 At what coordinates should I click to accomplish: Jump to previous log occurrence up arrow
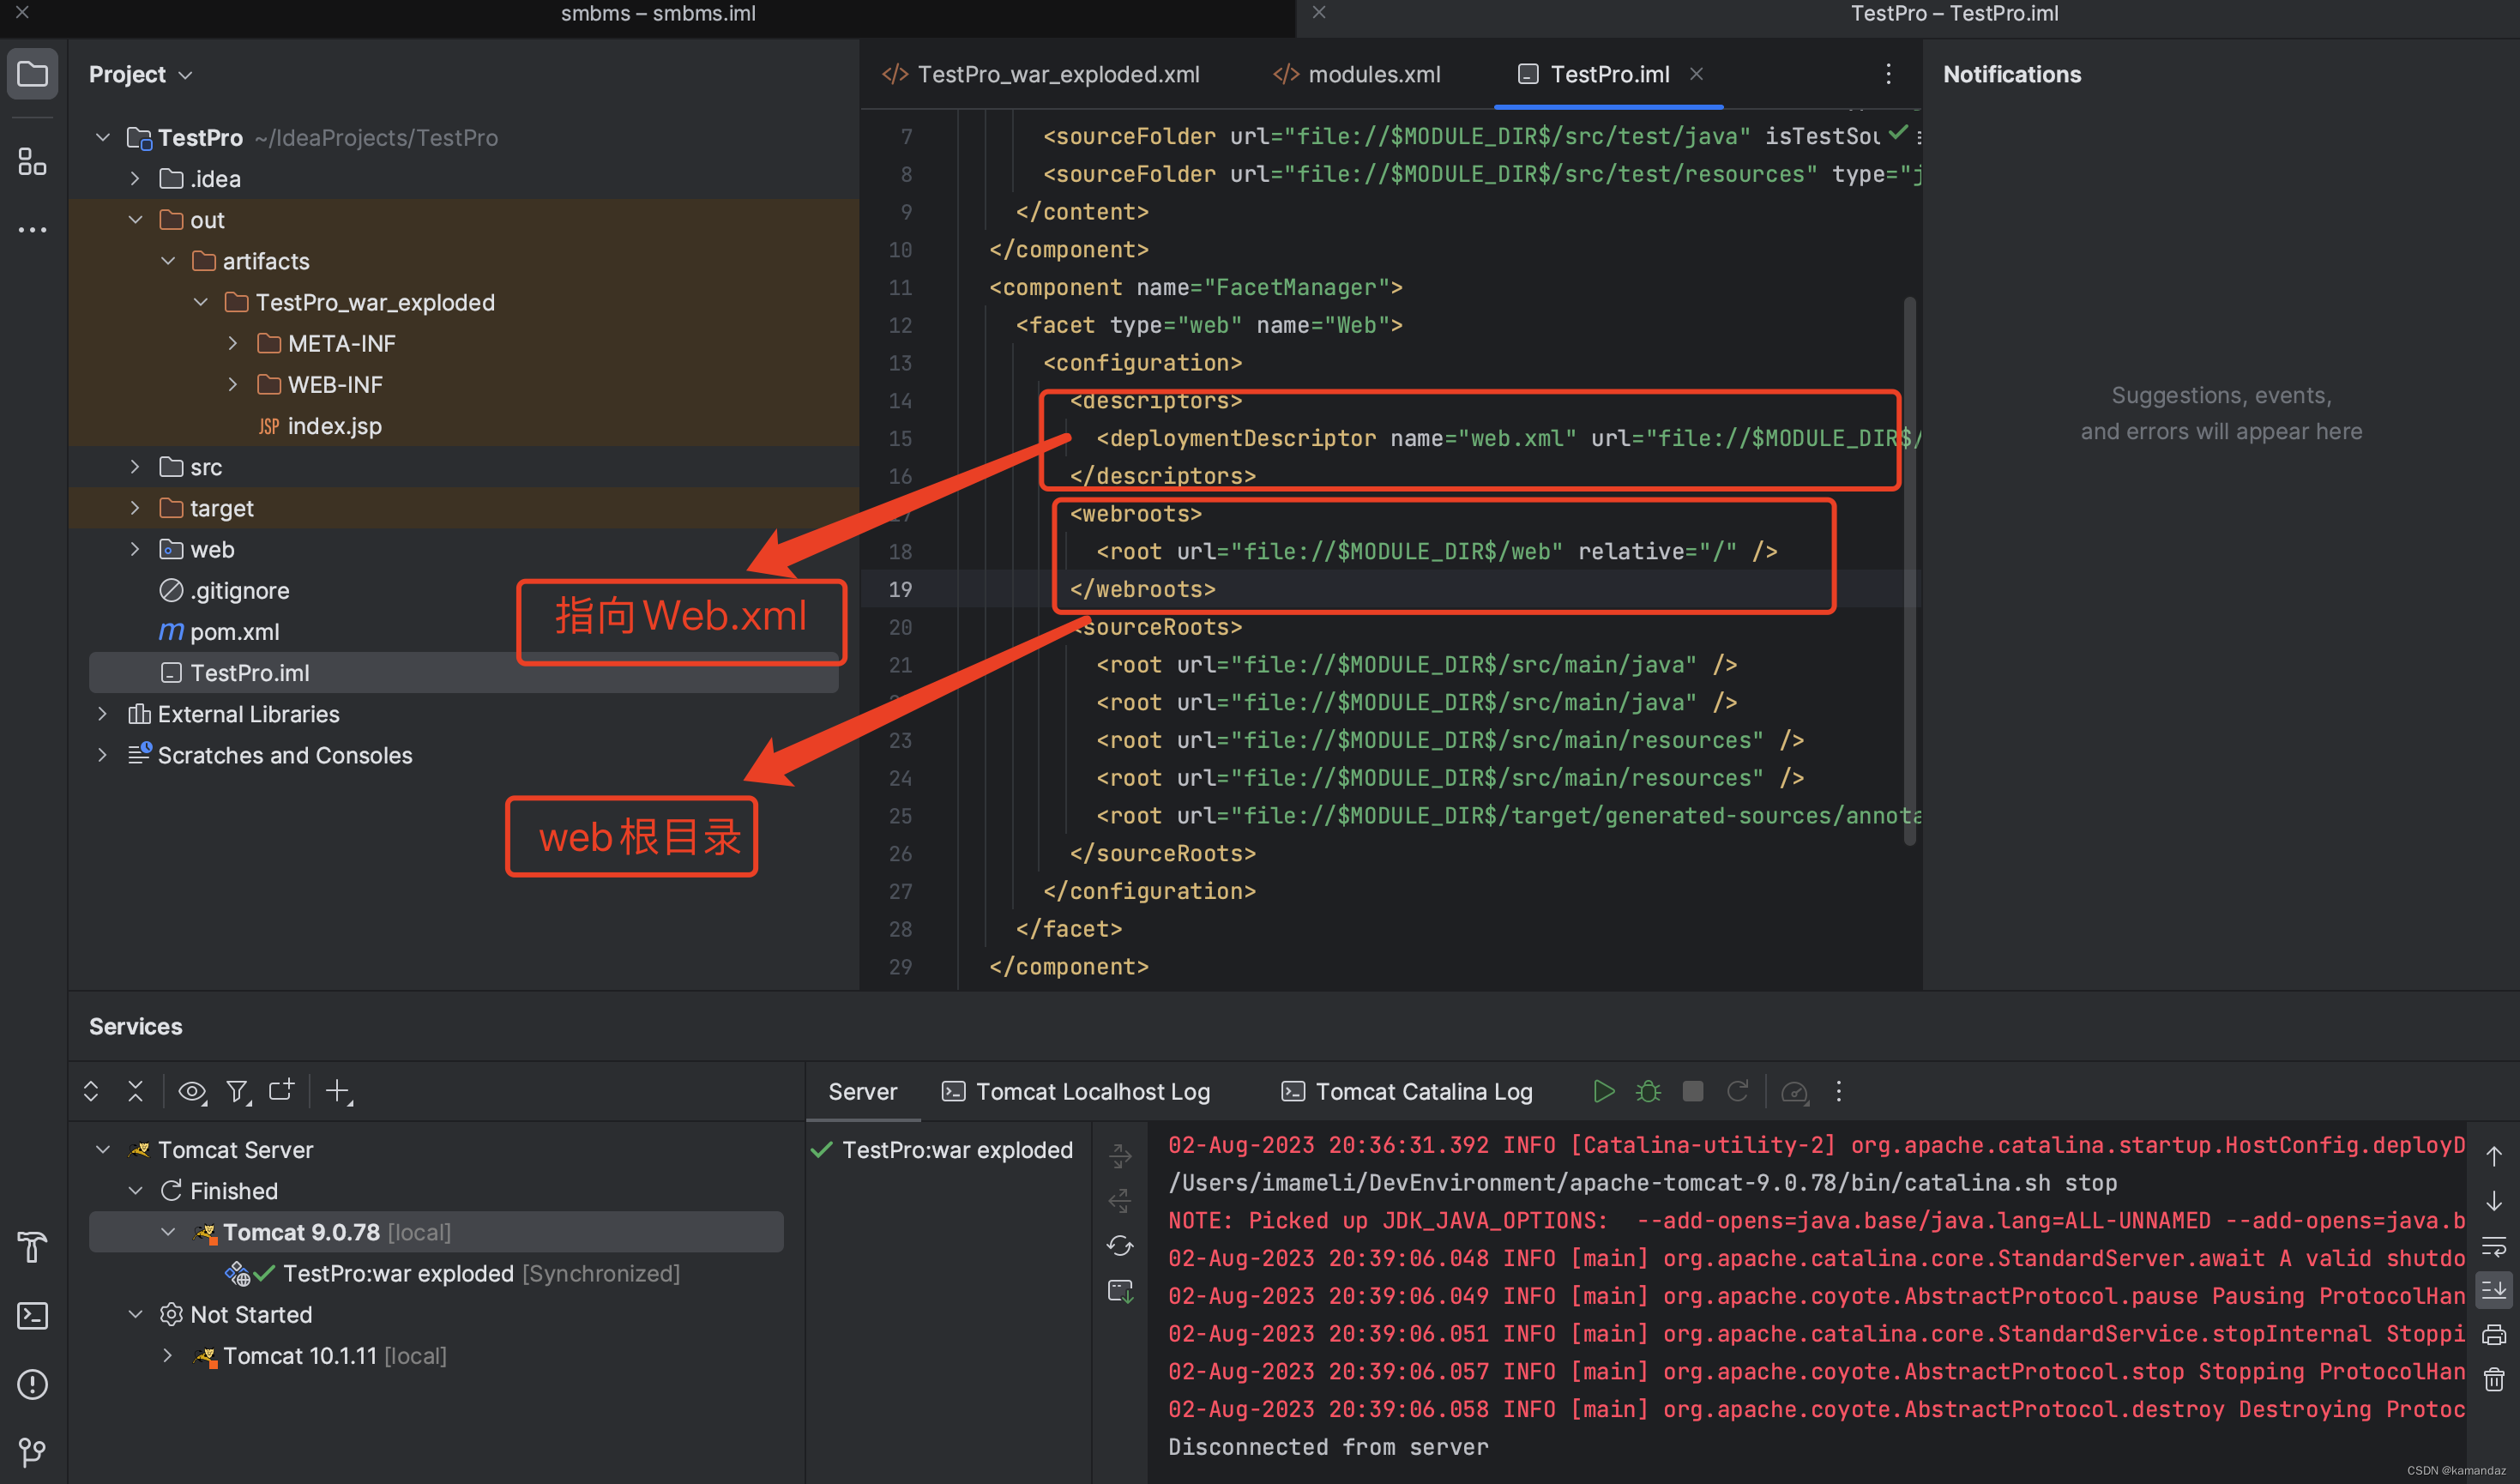(x=2494, y=1157)
